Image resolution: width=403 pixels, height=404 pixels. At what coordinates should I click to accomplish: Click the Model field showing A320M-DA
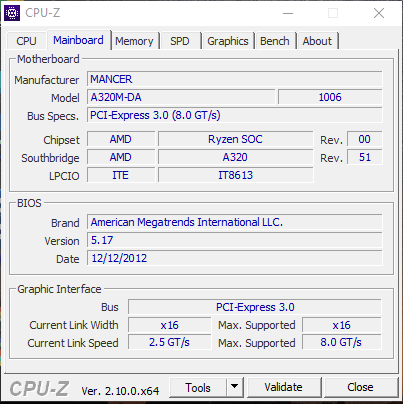pos(181,97)
